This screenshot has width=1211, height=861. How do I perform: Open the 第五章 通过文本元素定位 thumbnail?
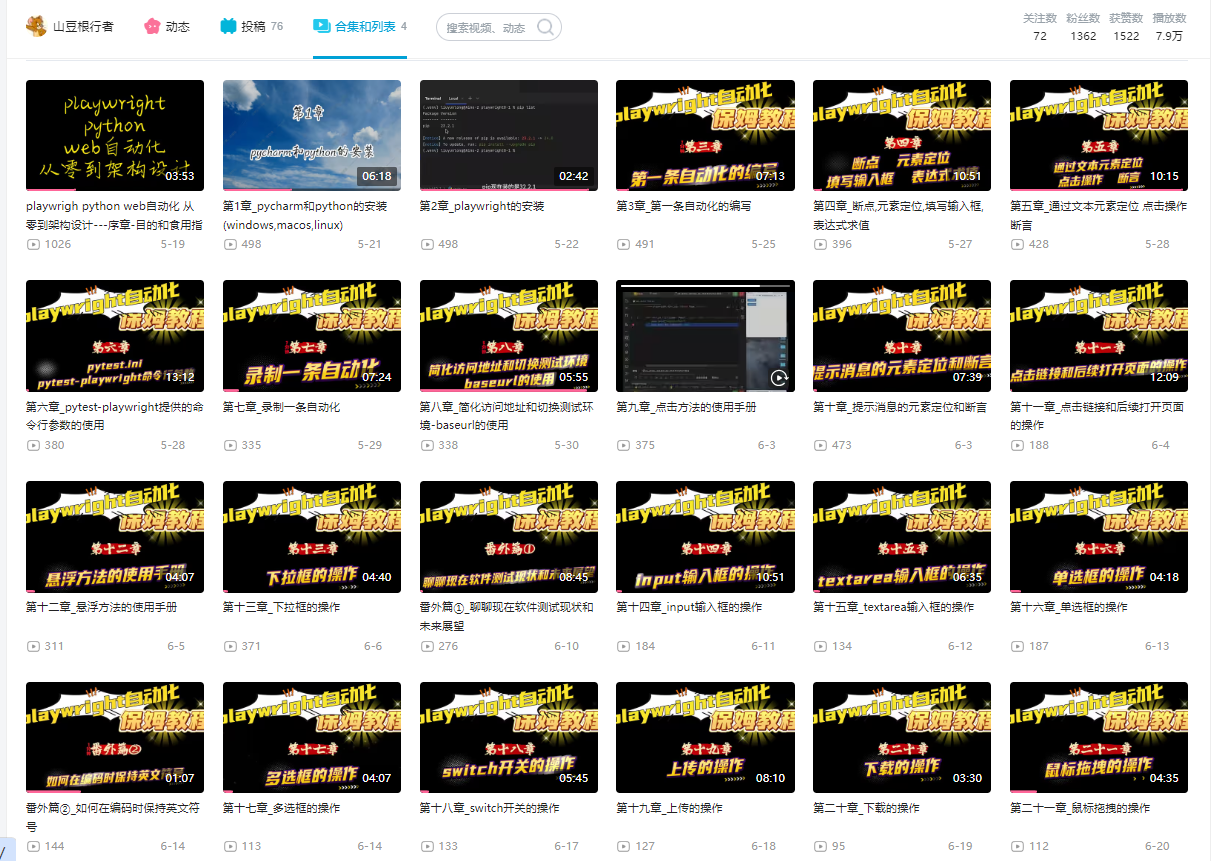pyautogui.click(x=1099, y=136)
